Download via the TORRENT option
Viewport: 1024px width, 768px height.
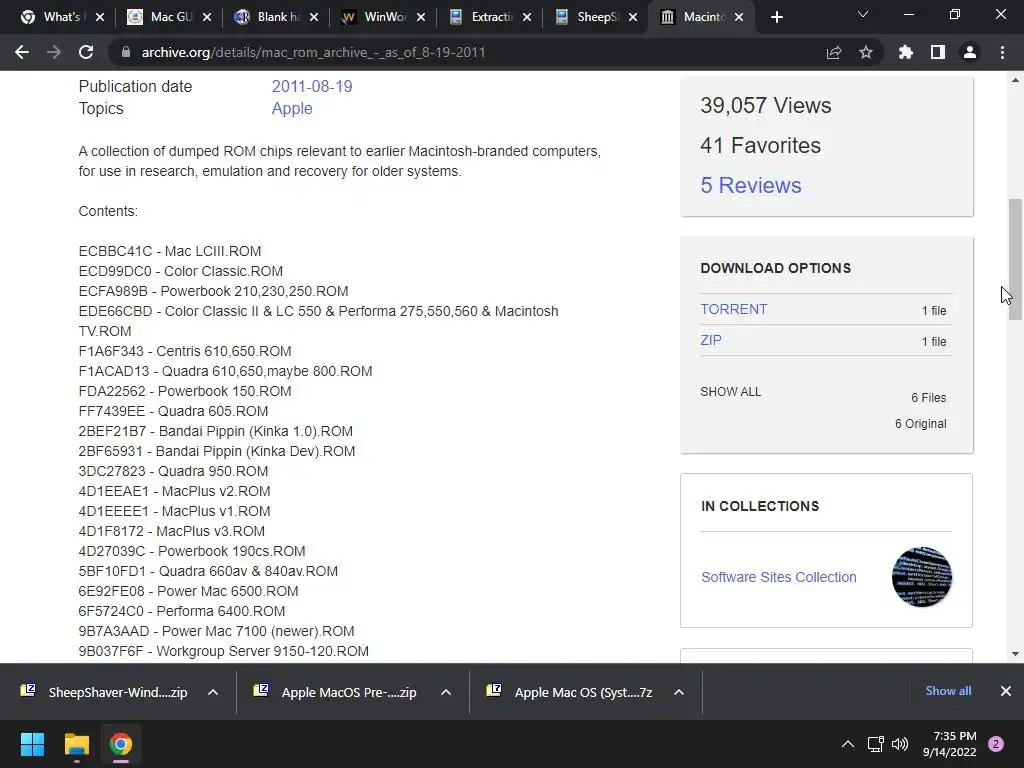pos(733,310)
